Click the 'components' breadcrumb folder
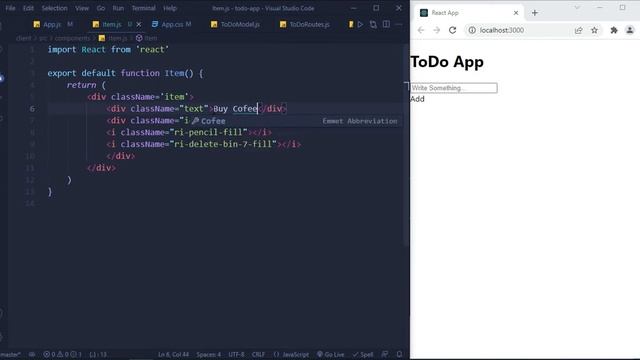The image size is (640, 360). click(72, 38)
